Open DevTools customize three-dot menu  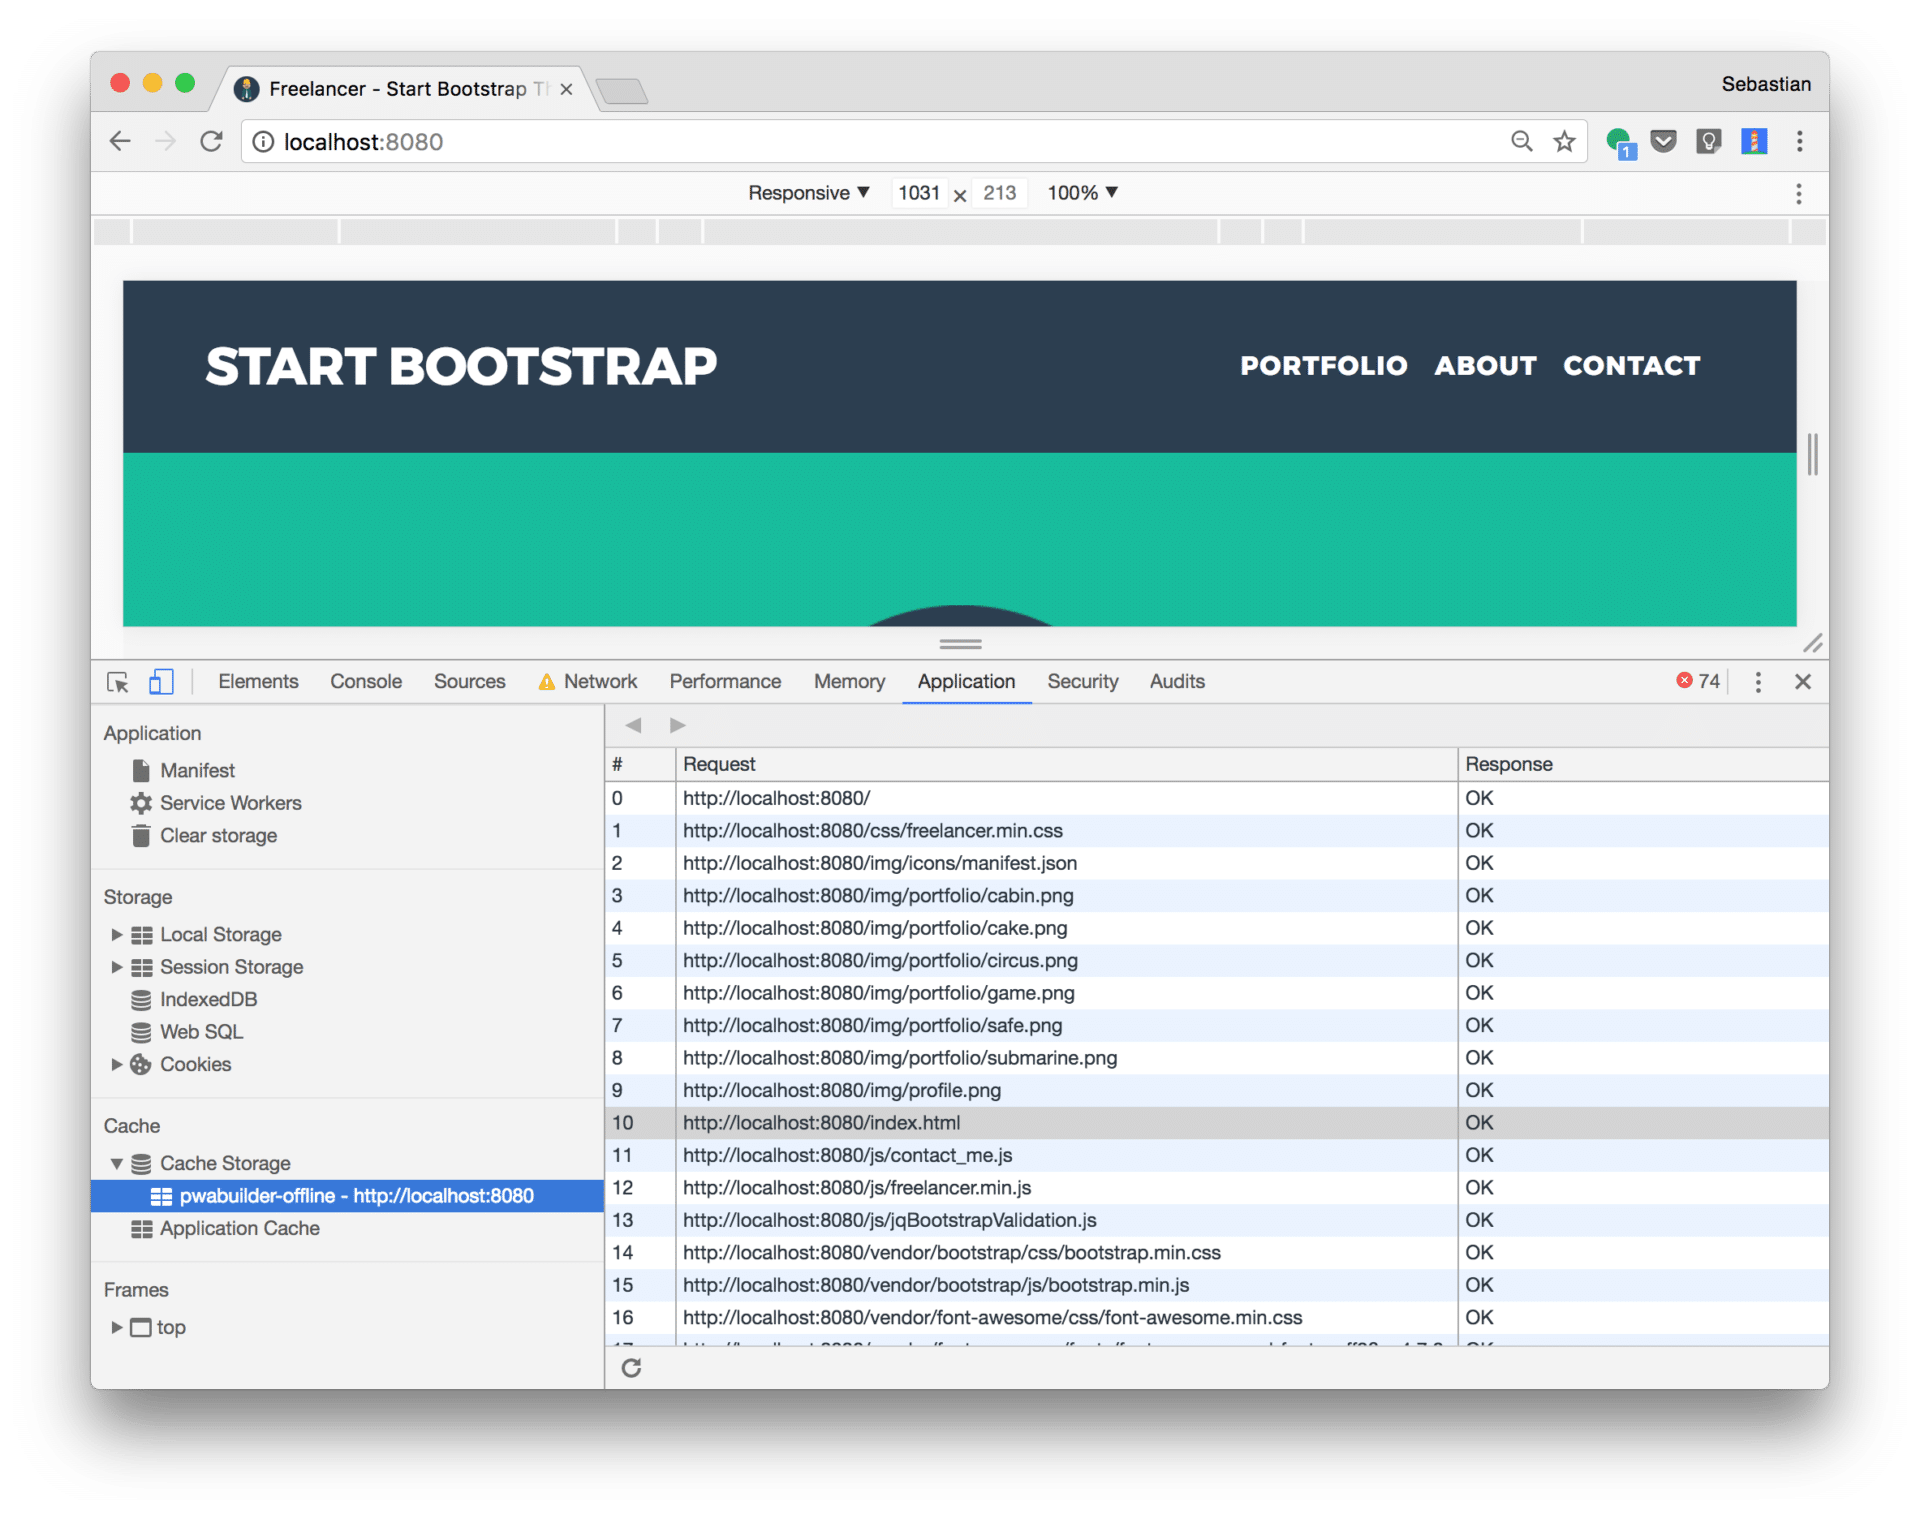coord(1758,682)
